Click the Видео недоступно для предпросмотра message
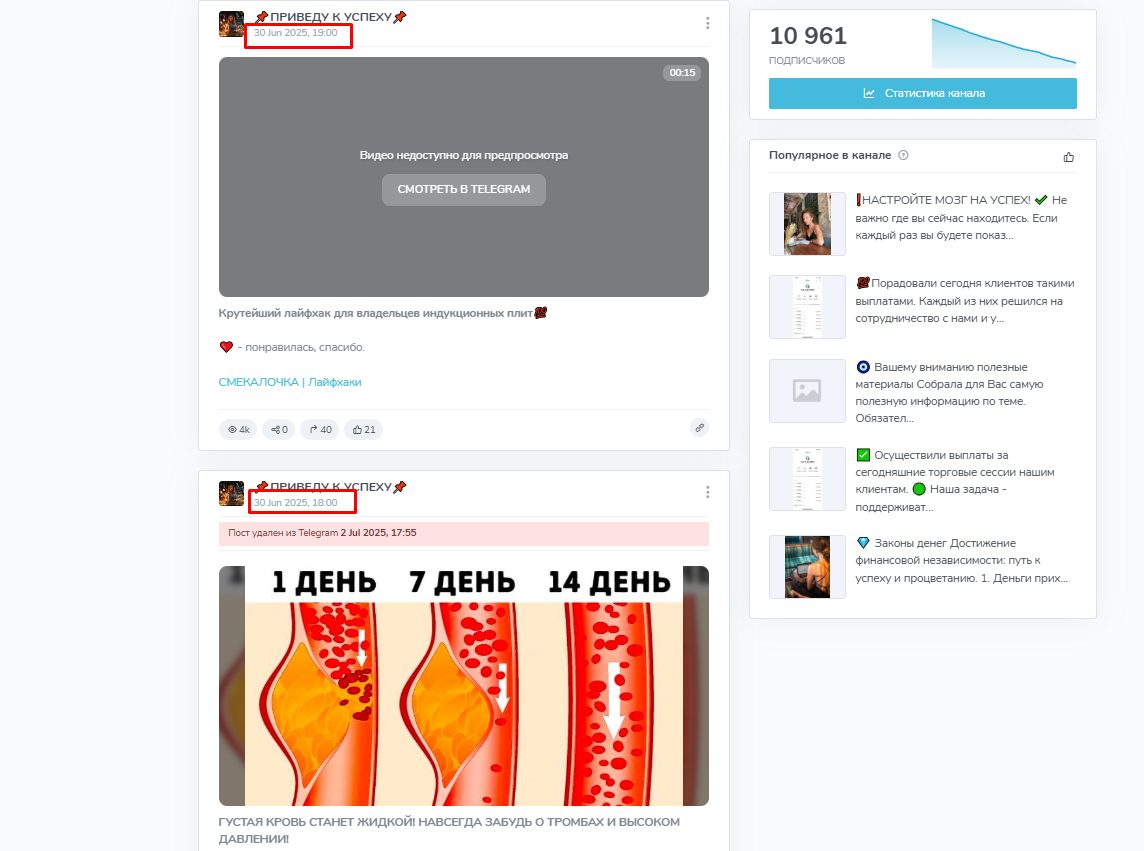Image resolution: width=1144 pixels, height=851 pixels. point(463,155)
